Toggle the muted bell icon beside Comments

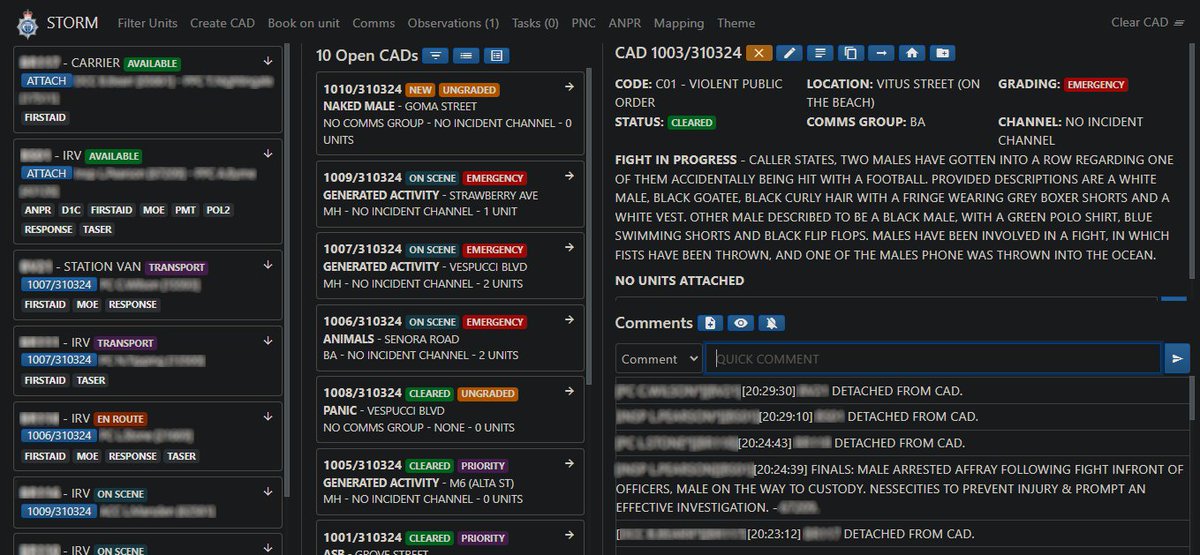(771, 323)
